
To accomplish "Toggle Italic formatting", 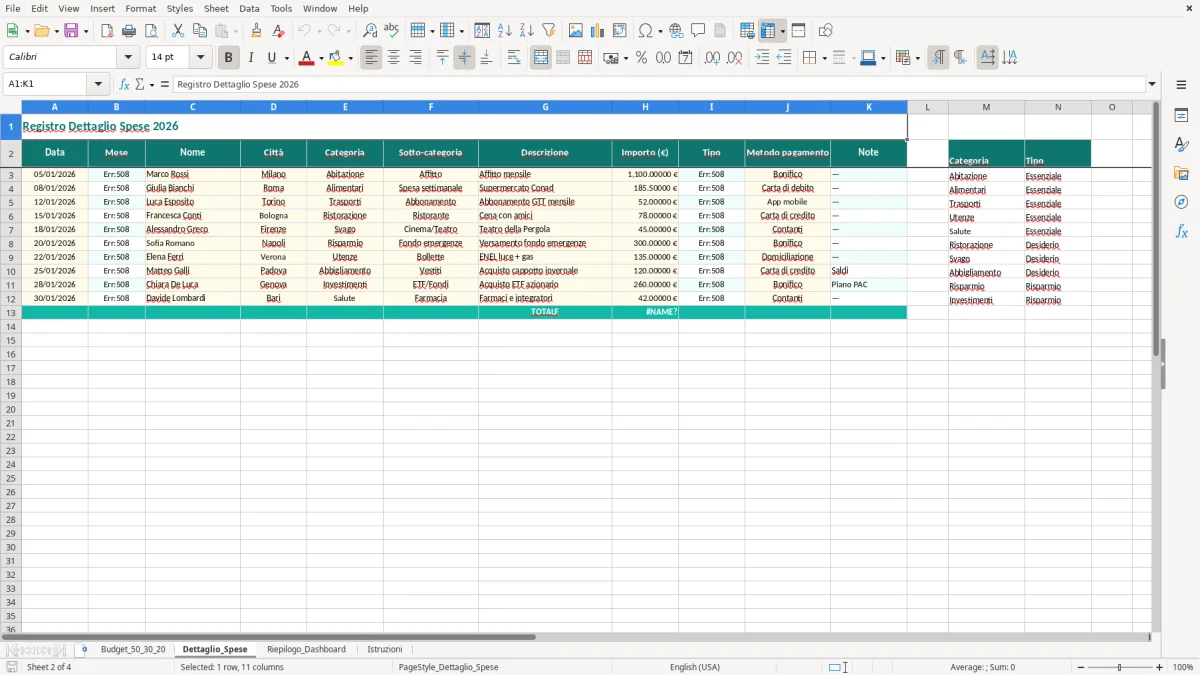I will (x=251, y=58).
